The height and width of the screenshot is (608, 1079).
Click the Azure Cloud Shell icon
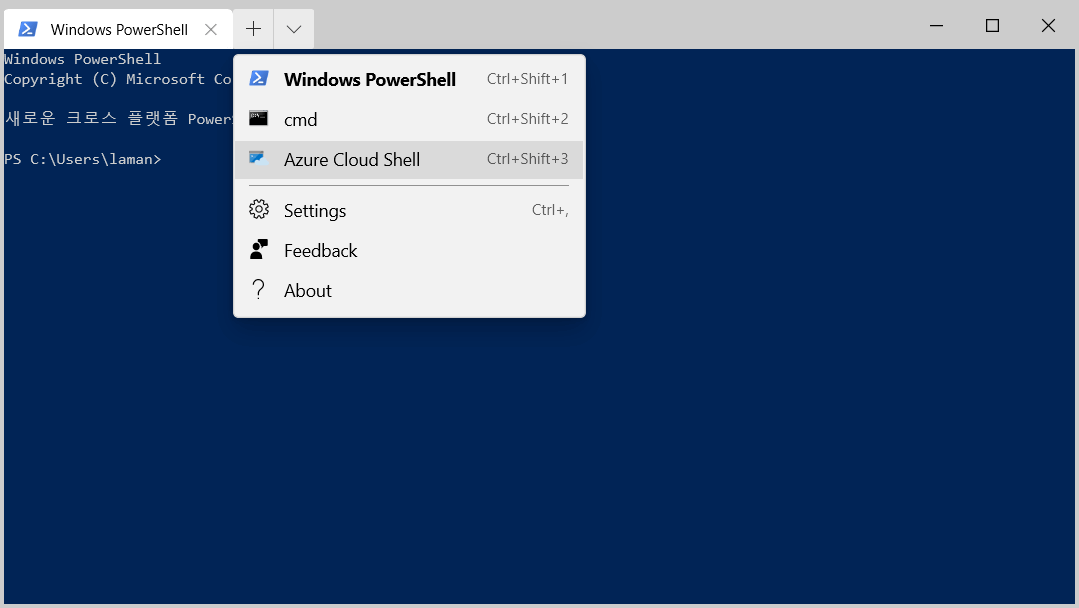point(259,159)
